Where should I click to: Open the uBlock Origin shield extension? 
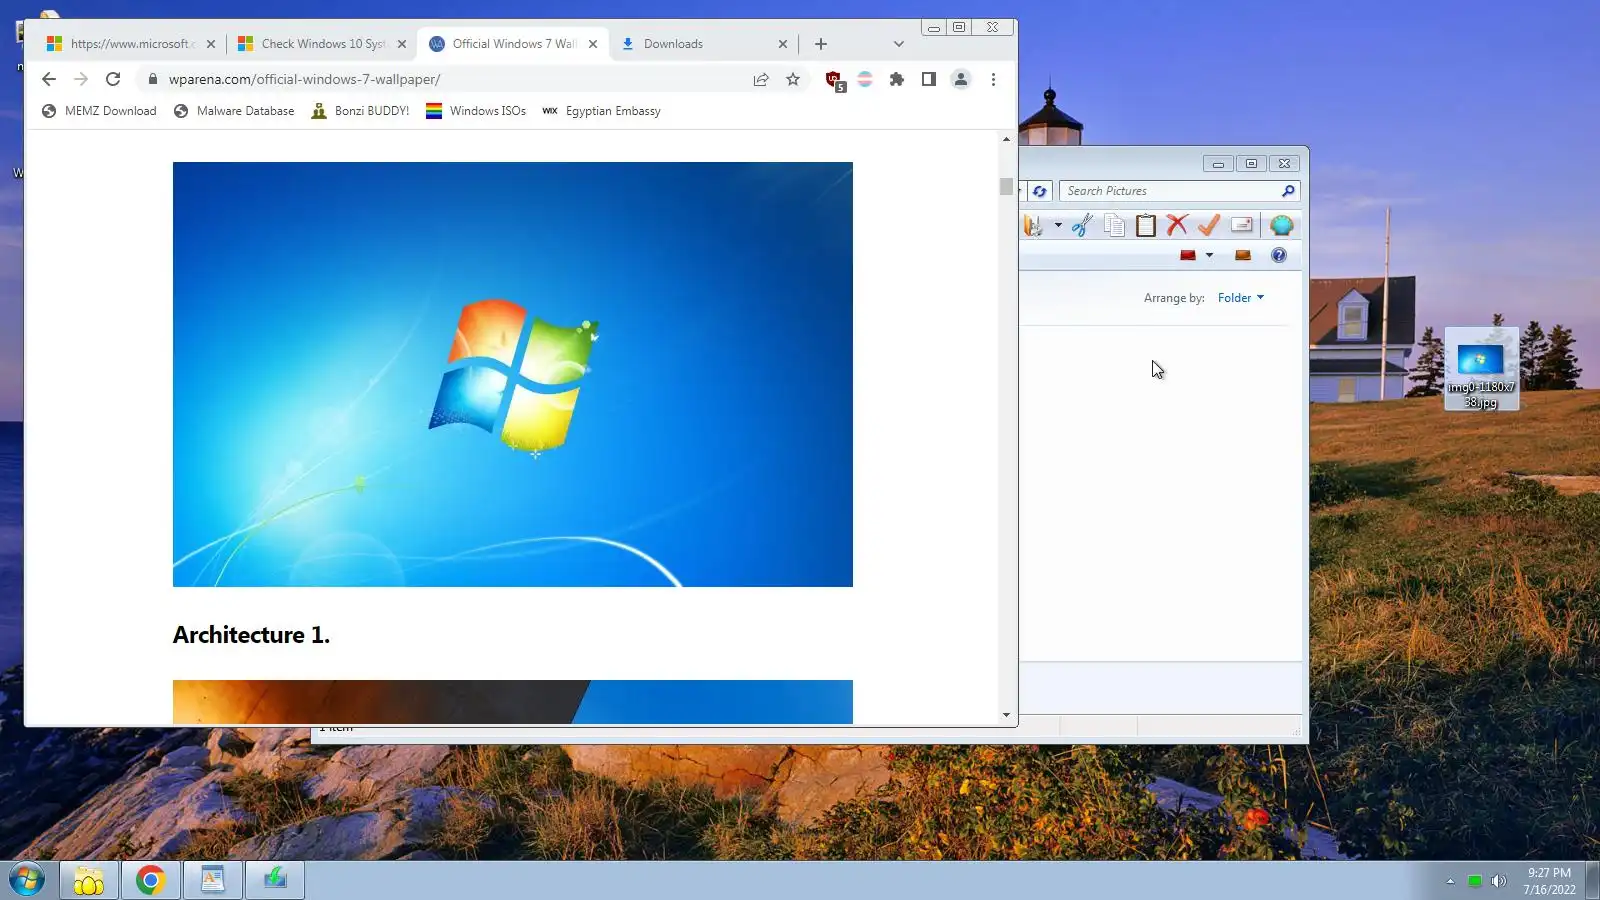[834, 80]
